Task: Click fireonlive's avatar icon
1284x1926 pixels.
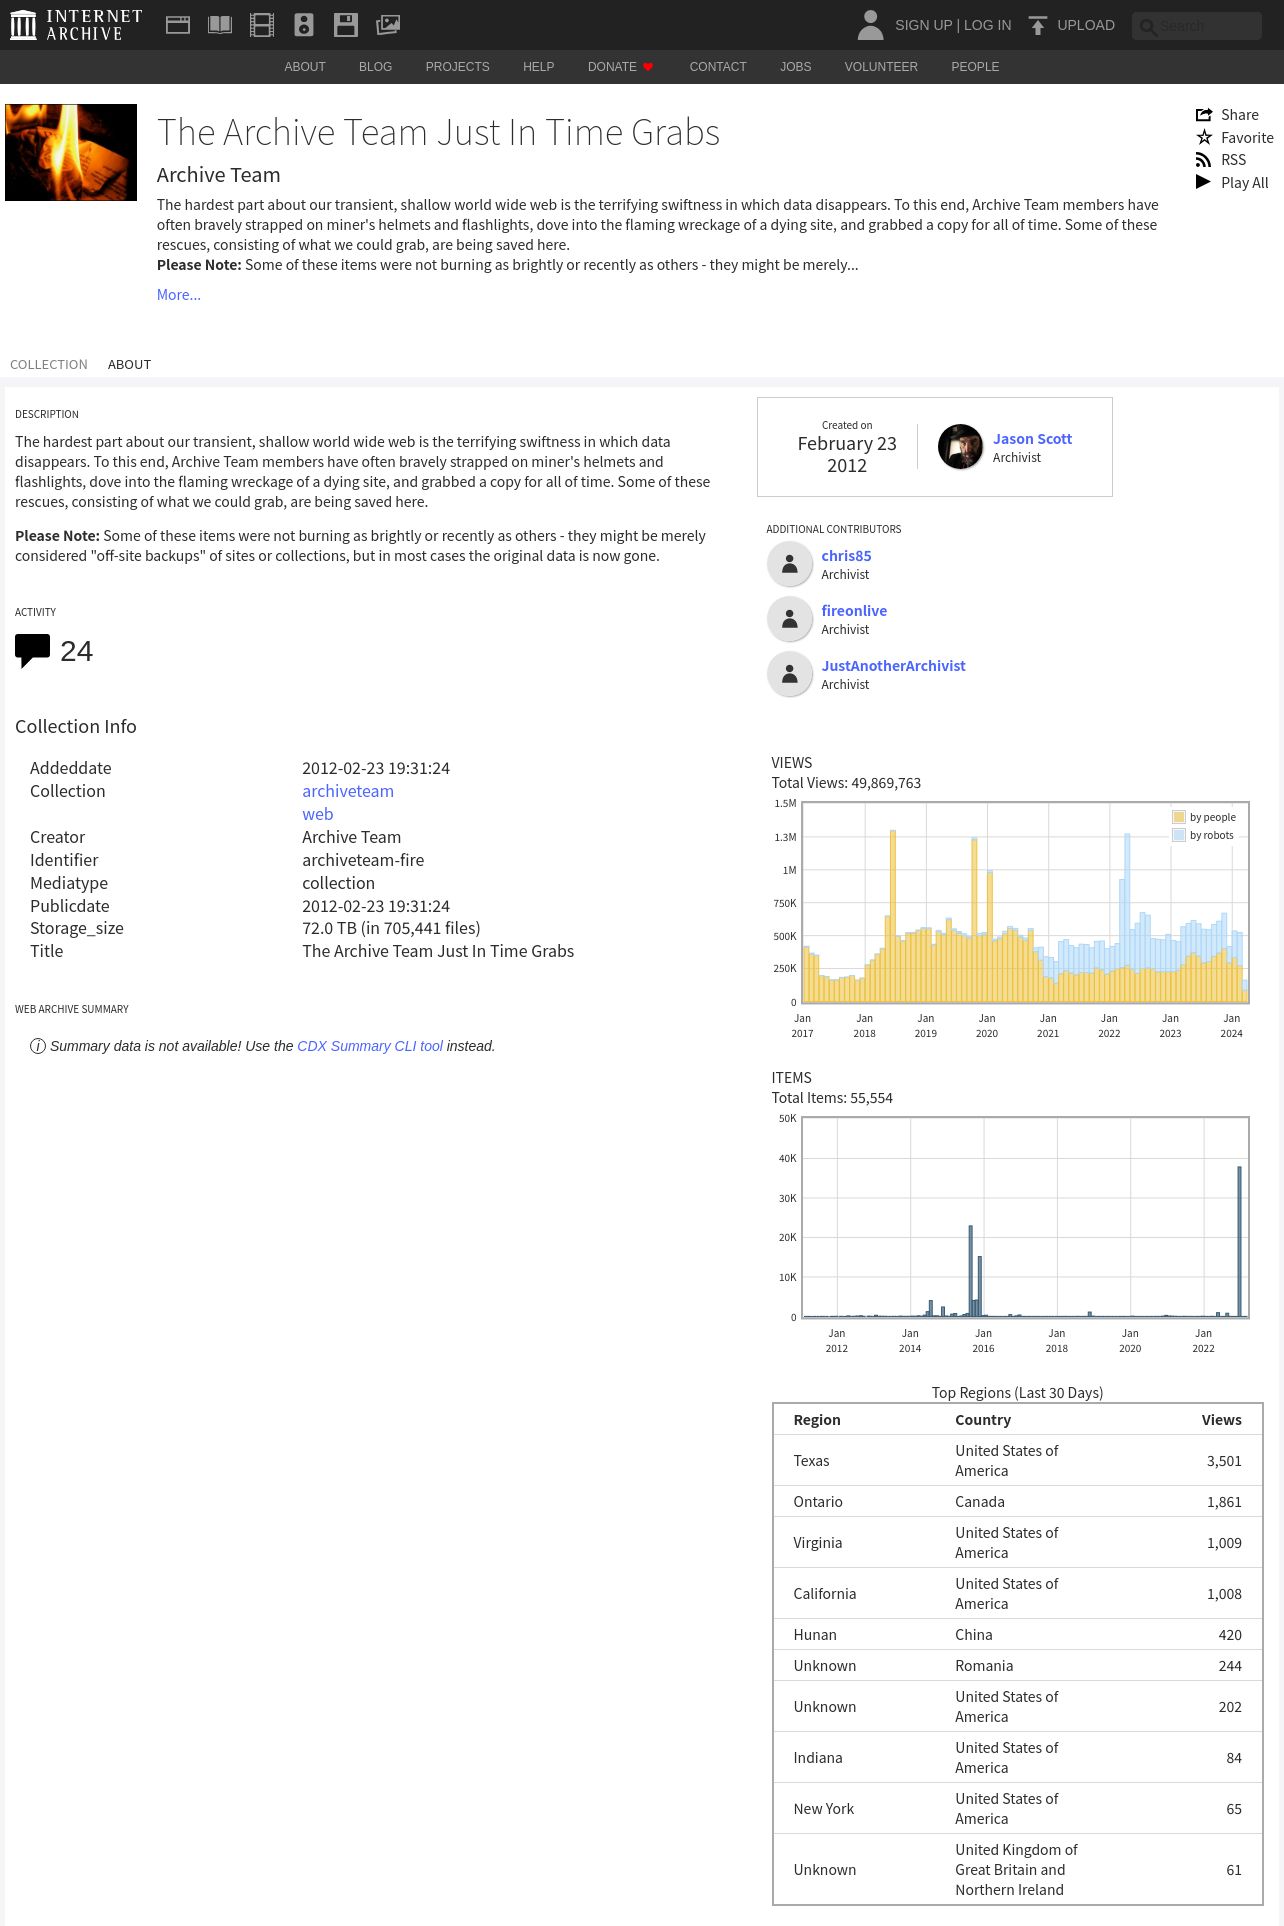Action: (790, 619)
